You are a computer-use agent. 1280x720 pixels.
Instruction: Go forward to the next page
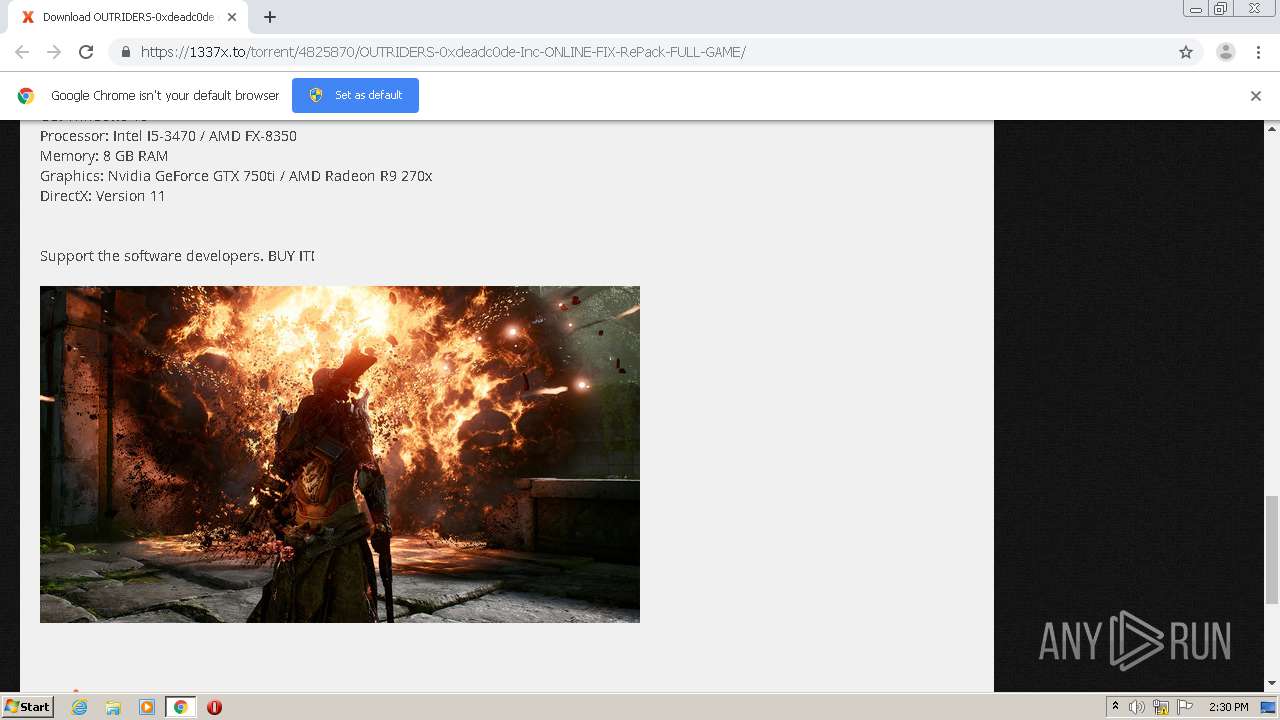(x=54, y=52)
